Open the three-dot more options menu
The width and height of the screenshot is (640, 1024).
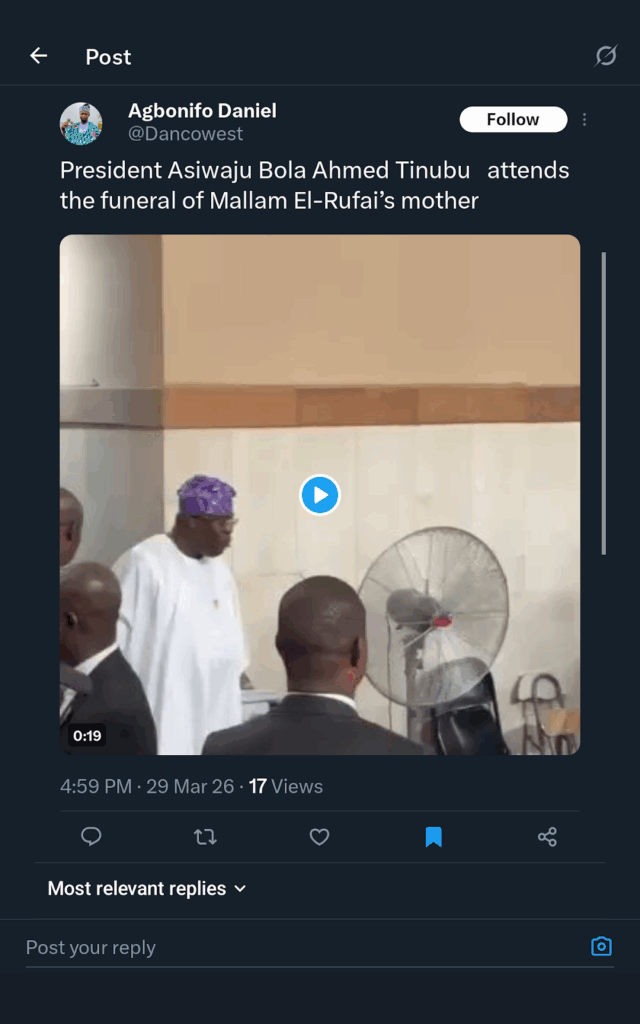(585, 120)
